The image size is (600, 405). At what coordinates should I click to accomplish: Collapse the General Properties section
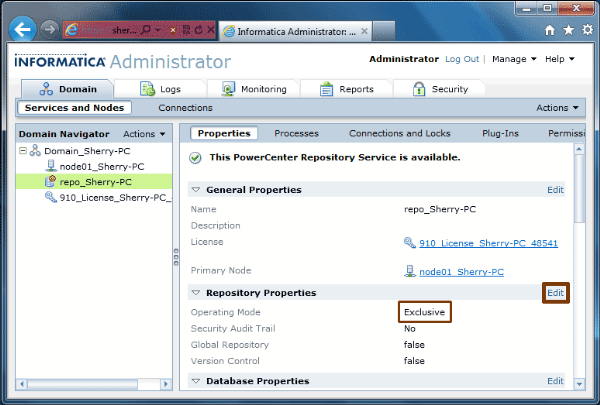pyautogui.click(x=196, y=190)
